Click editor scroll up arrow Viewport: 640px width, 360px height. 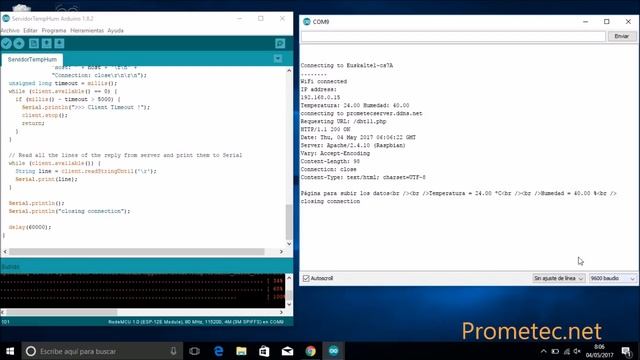289,71
